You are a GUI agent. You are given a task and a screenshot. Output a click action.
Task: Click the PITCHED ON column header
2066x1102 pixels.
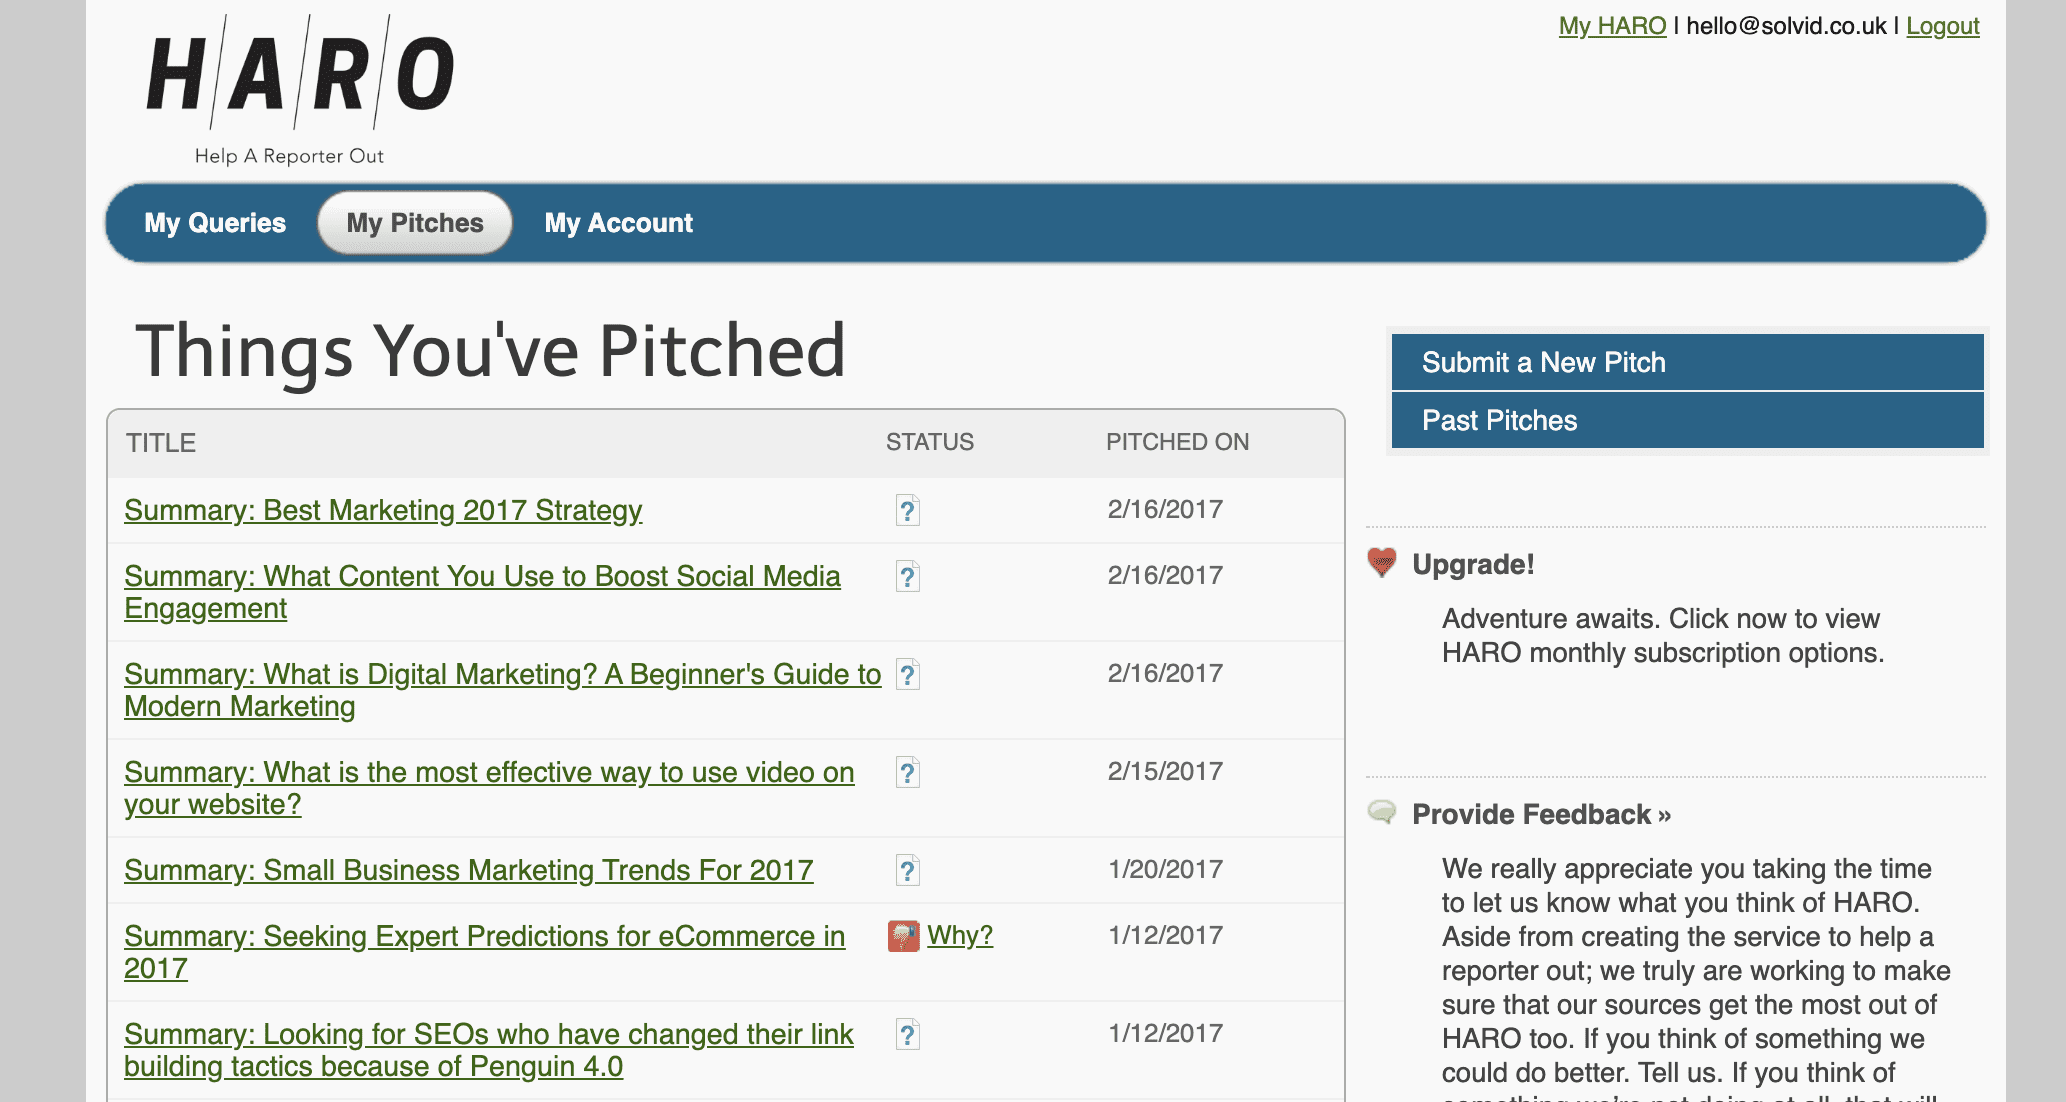click(x=1177, y=442)
